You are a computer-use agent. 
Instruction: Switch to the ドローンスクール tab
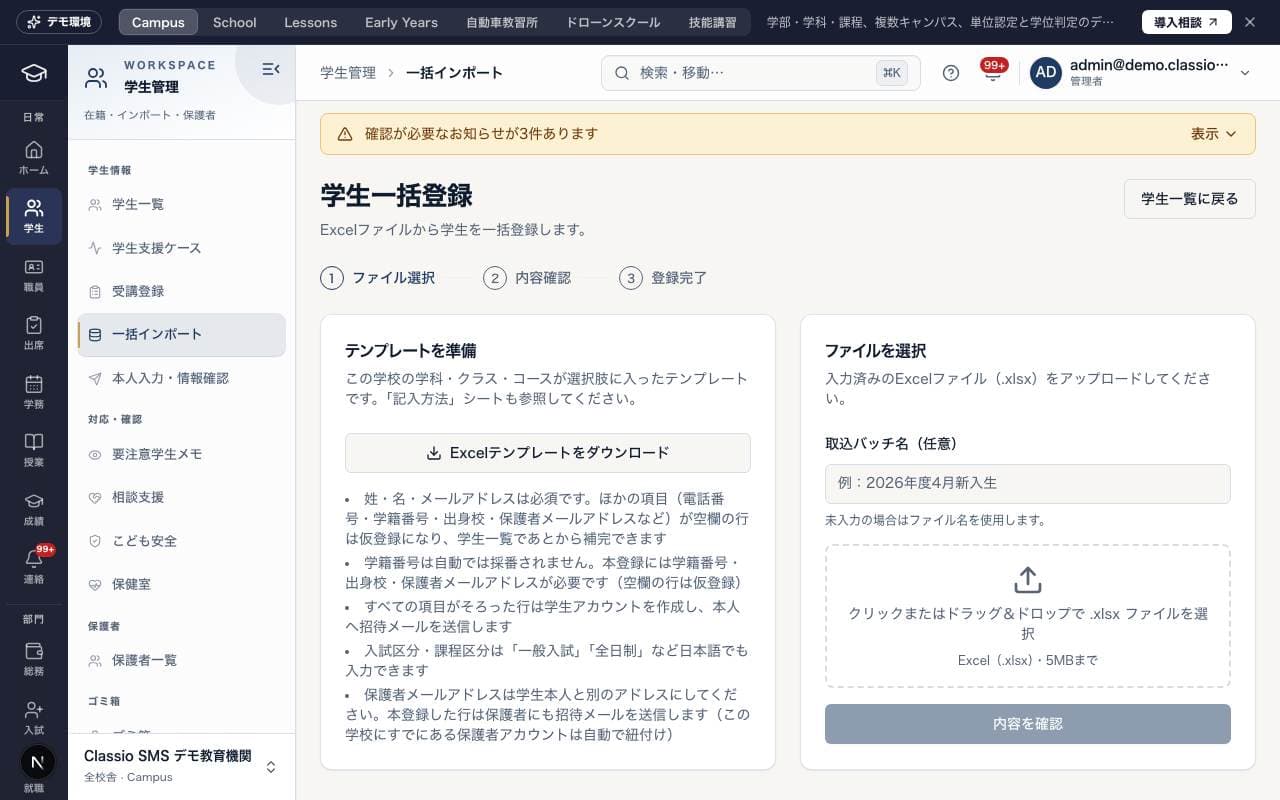613,22
